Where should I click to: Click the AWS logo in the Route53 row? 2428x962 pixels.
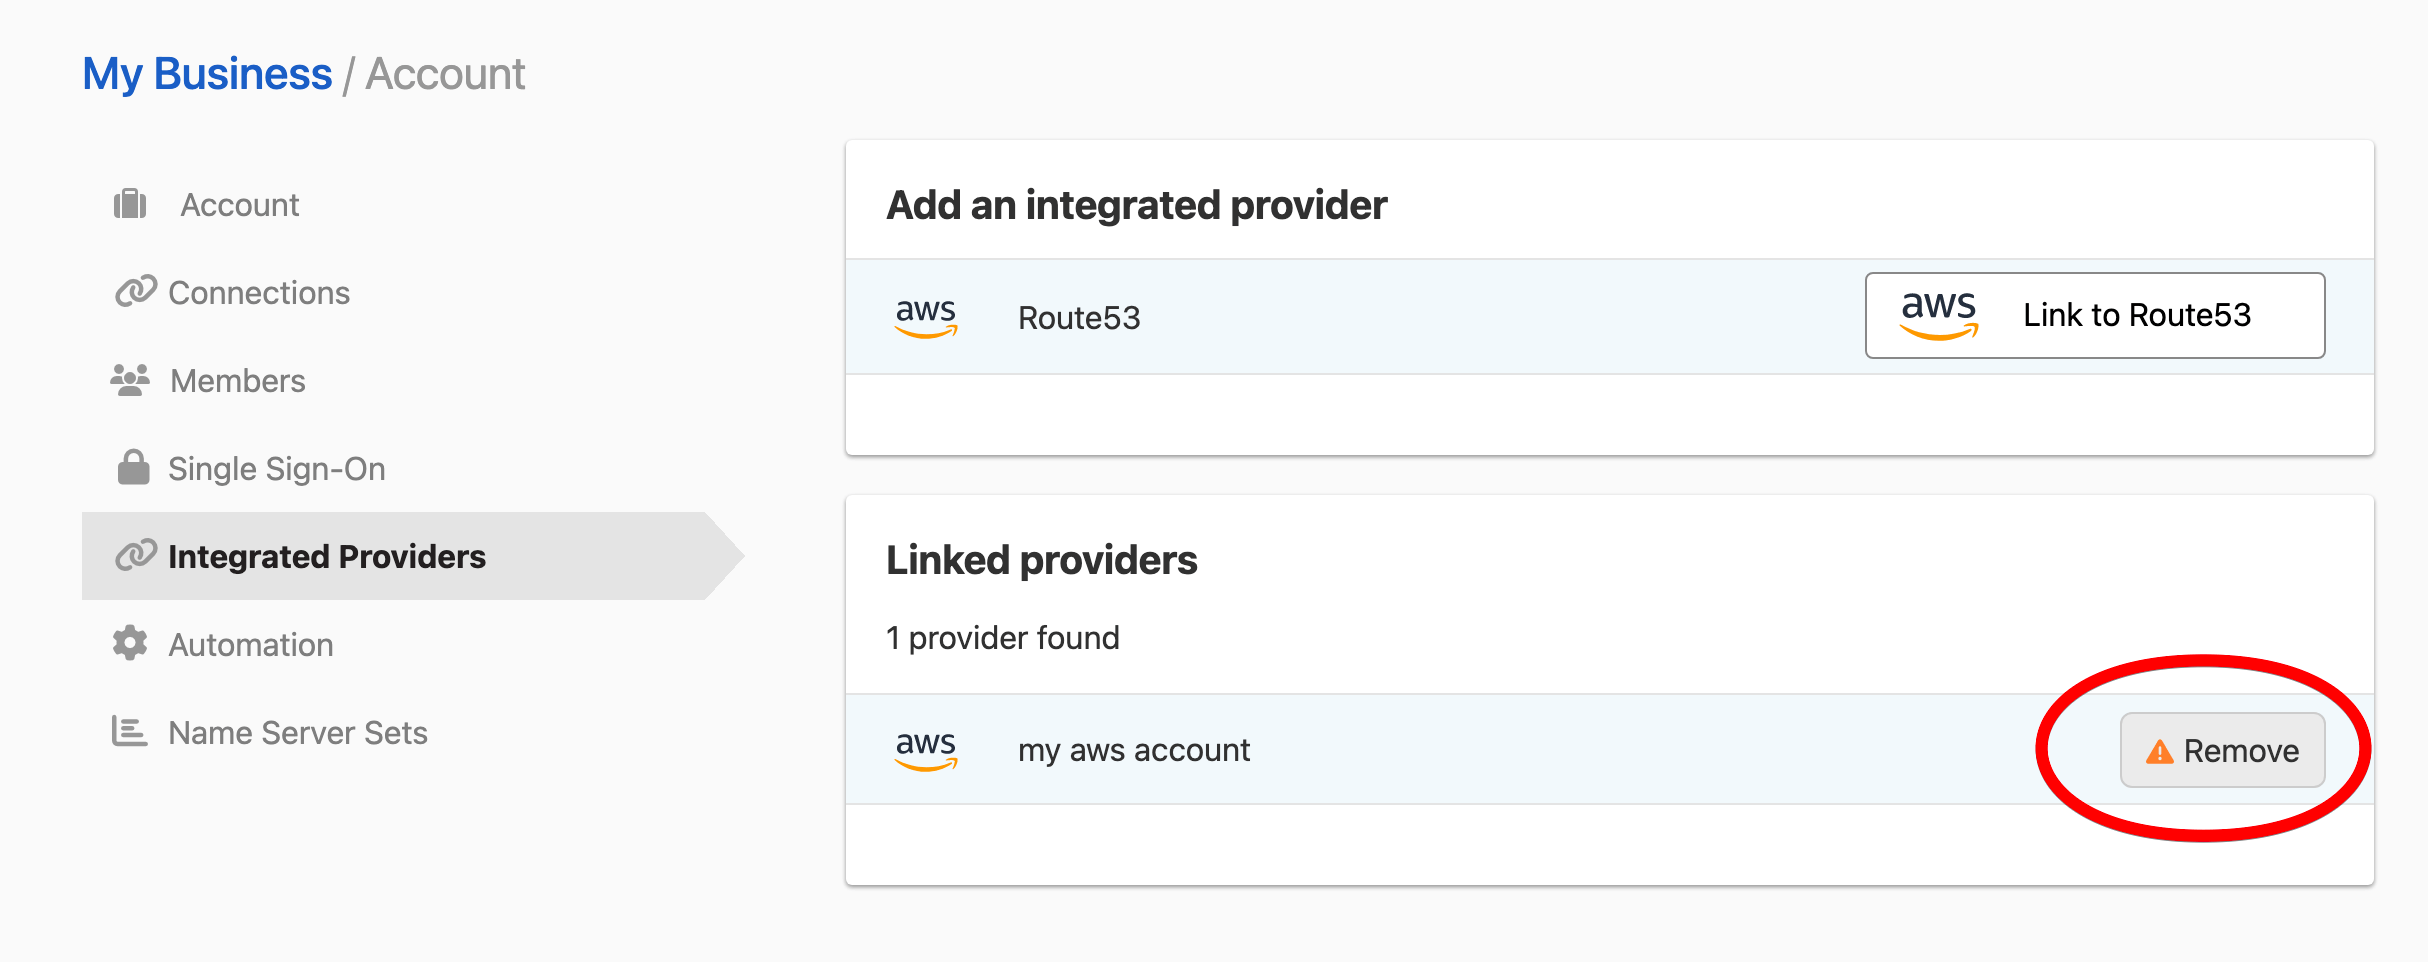click(926, 317)
